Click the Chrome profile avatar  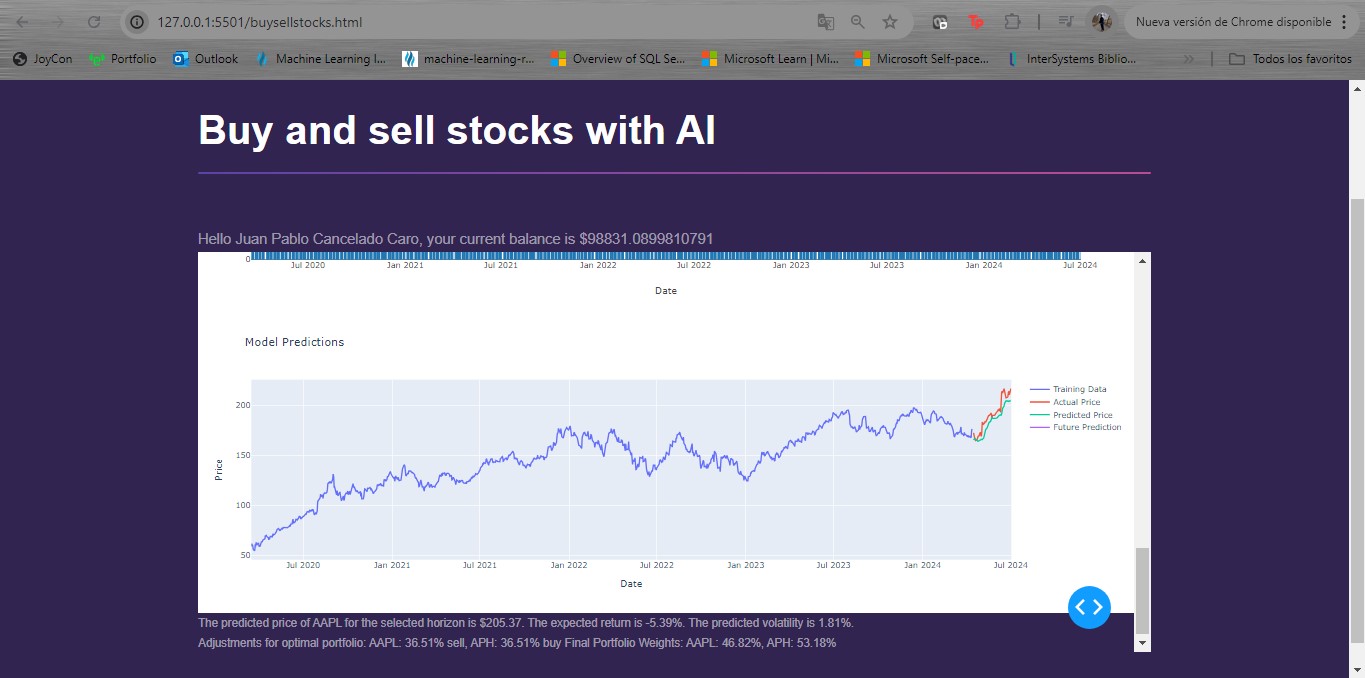[1101, 22]
